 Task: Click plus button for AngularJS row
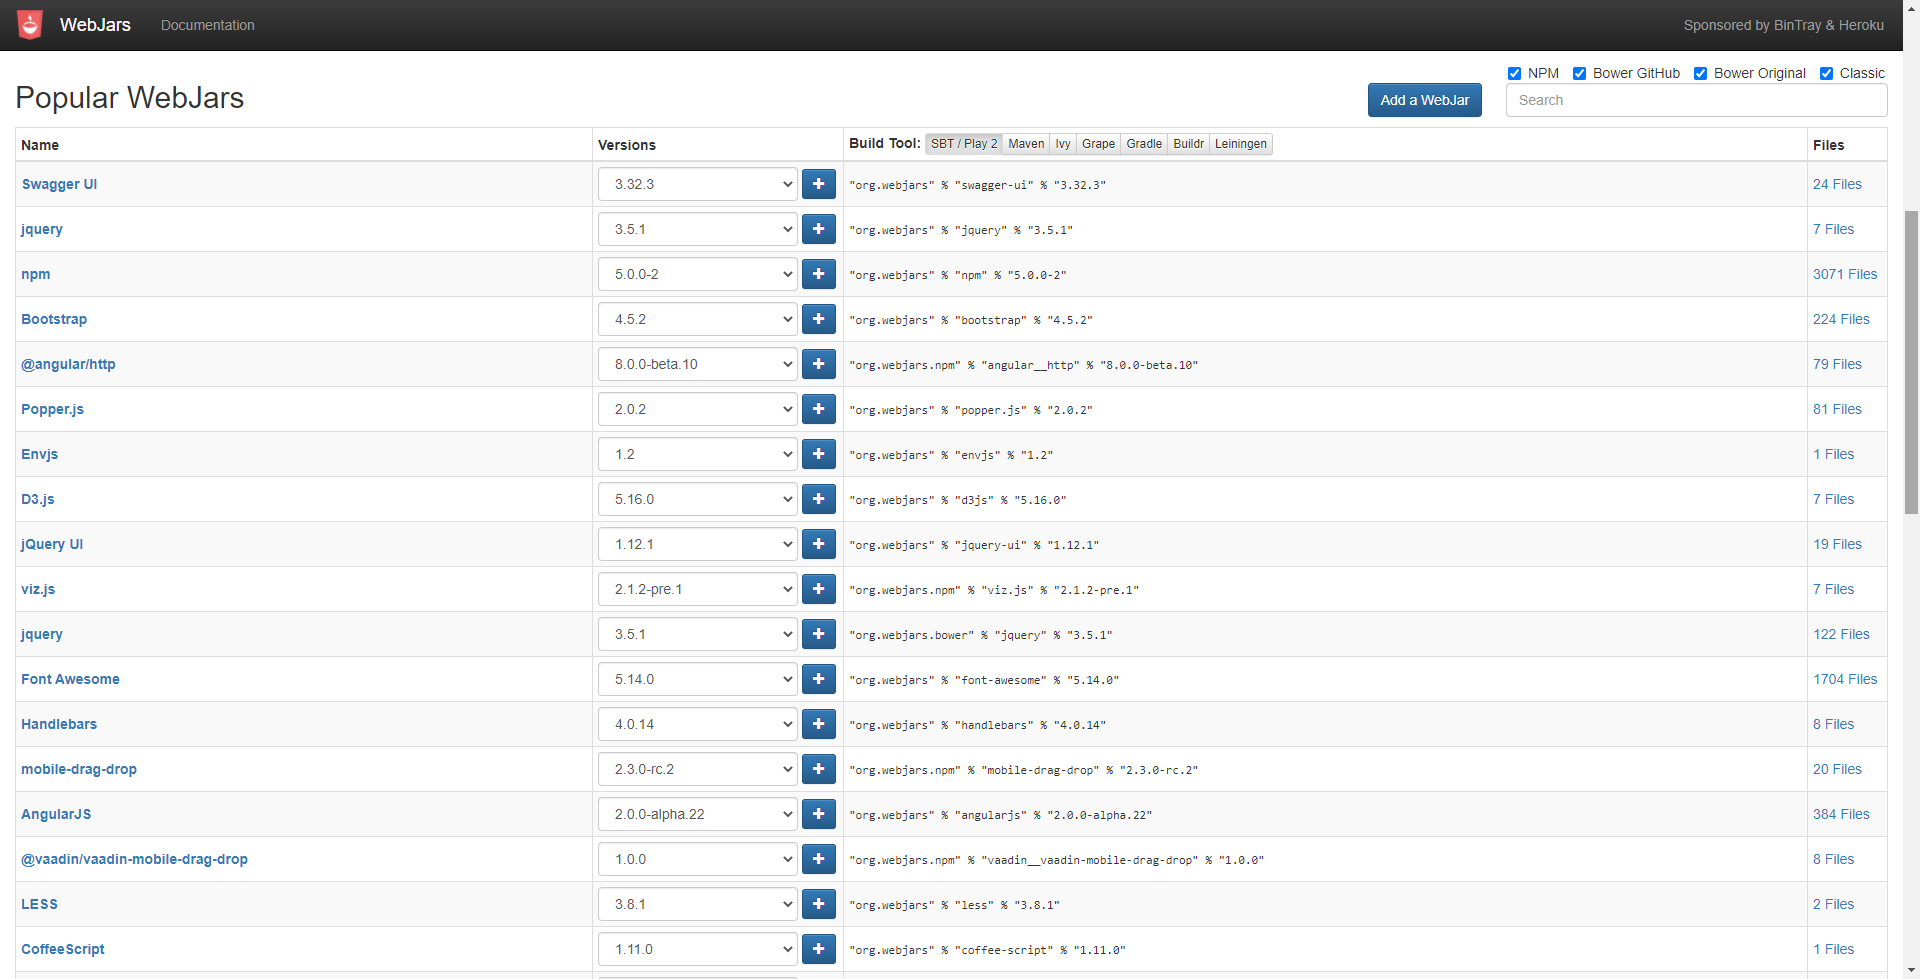[818, 814]
